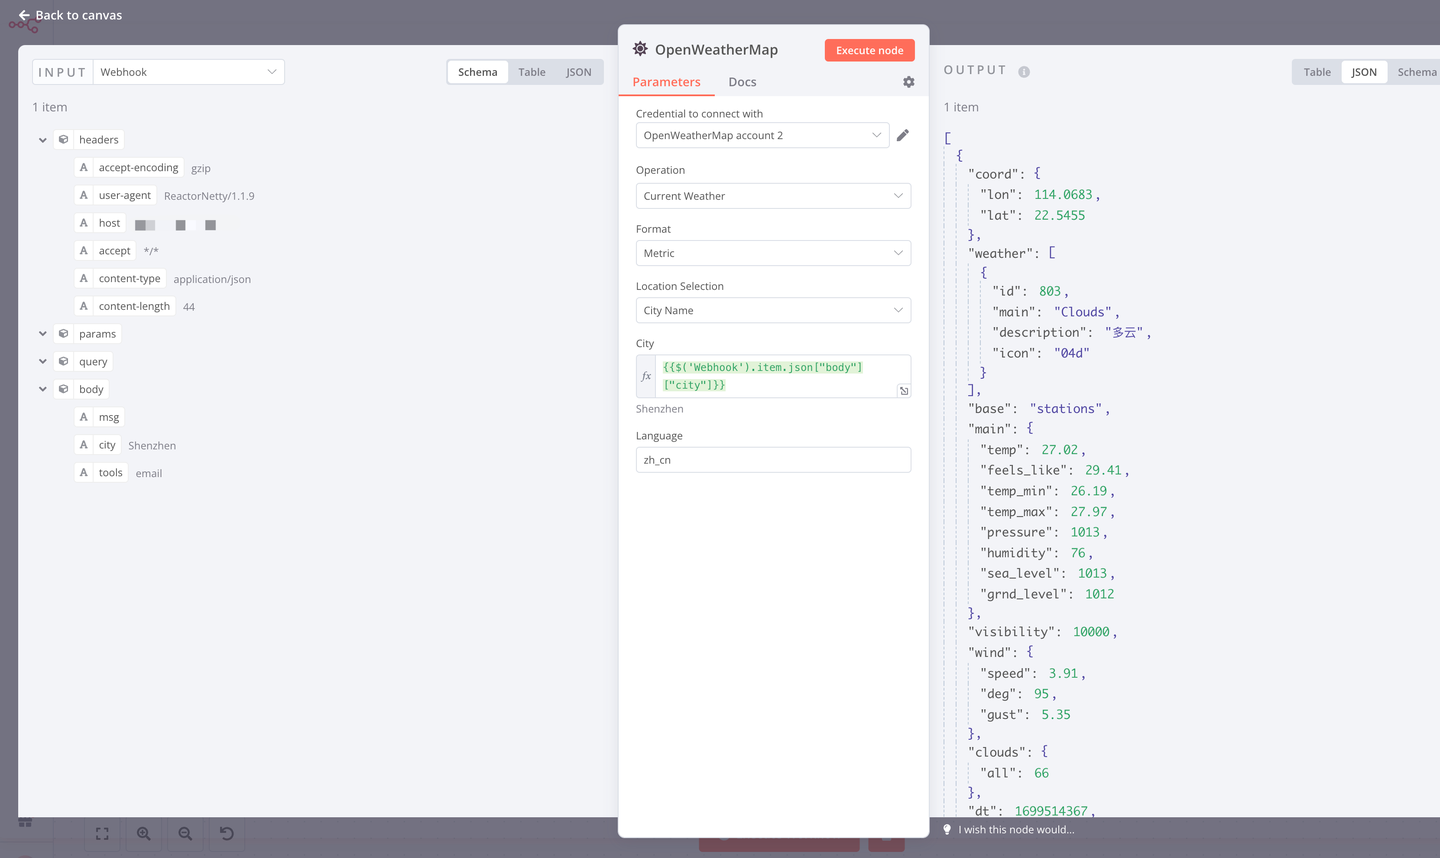The image size is (1440, 858).
Task: Edit OpenWeatherMap credential with pencil icon
Action: [903, 135]
